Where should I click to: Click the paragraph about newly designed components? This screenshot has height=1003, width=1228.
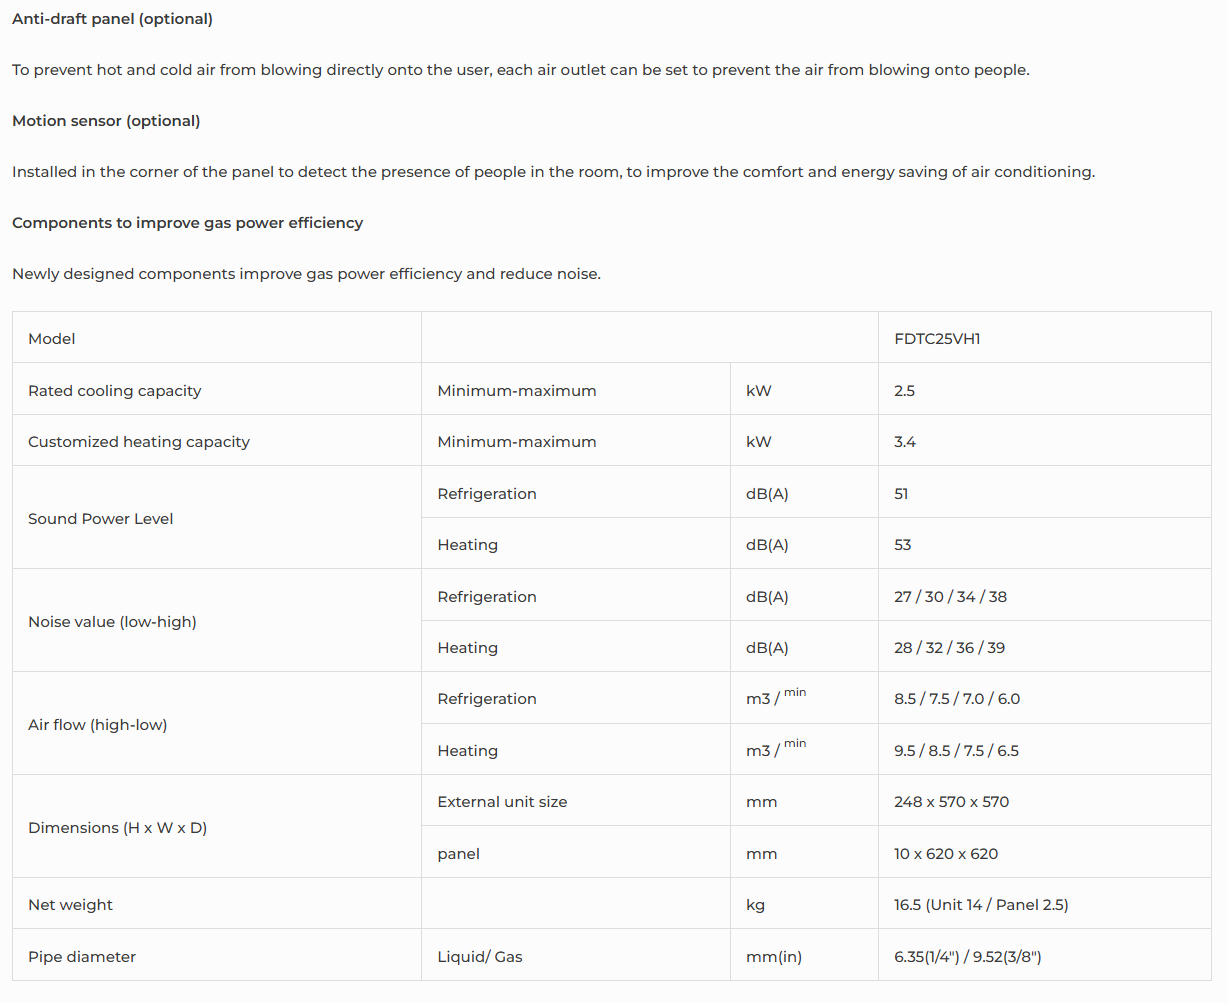[306, 274]
